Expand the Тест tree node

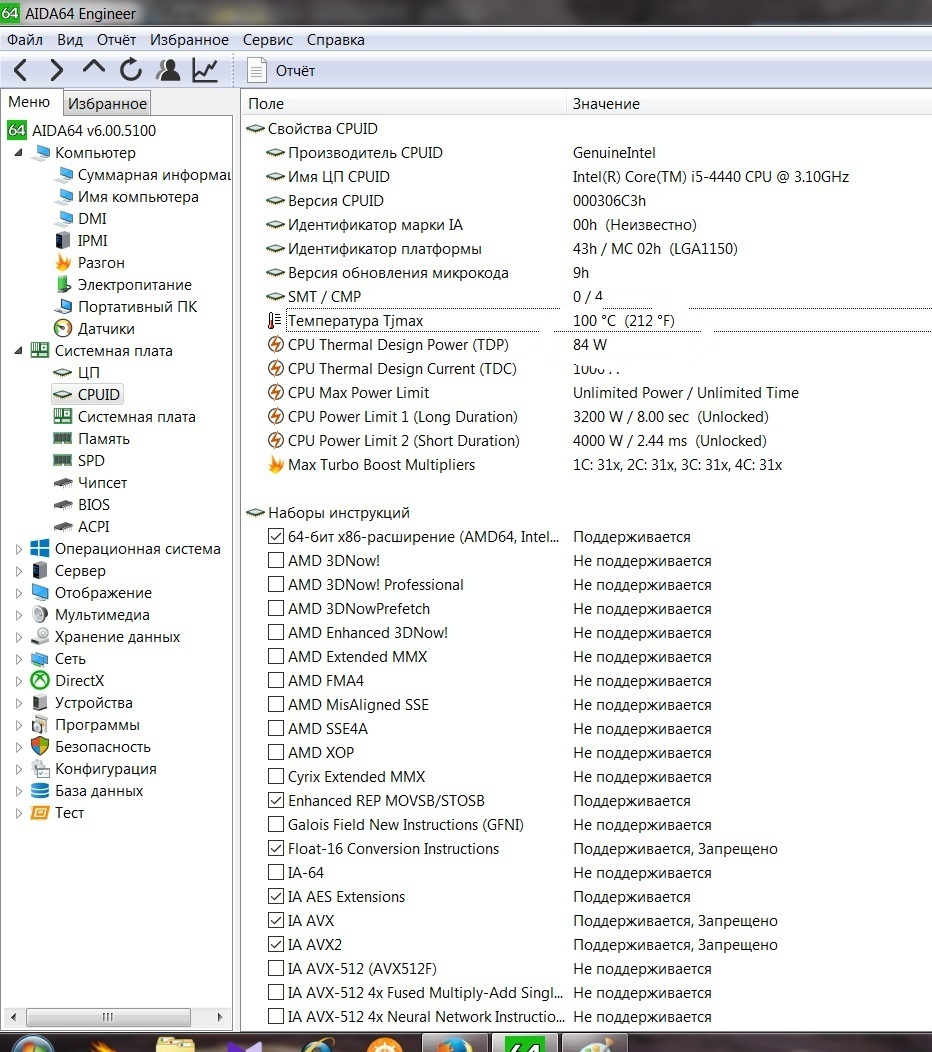pyautogui.click(x=19, y=812)
